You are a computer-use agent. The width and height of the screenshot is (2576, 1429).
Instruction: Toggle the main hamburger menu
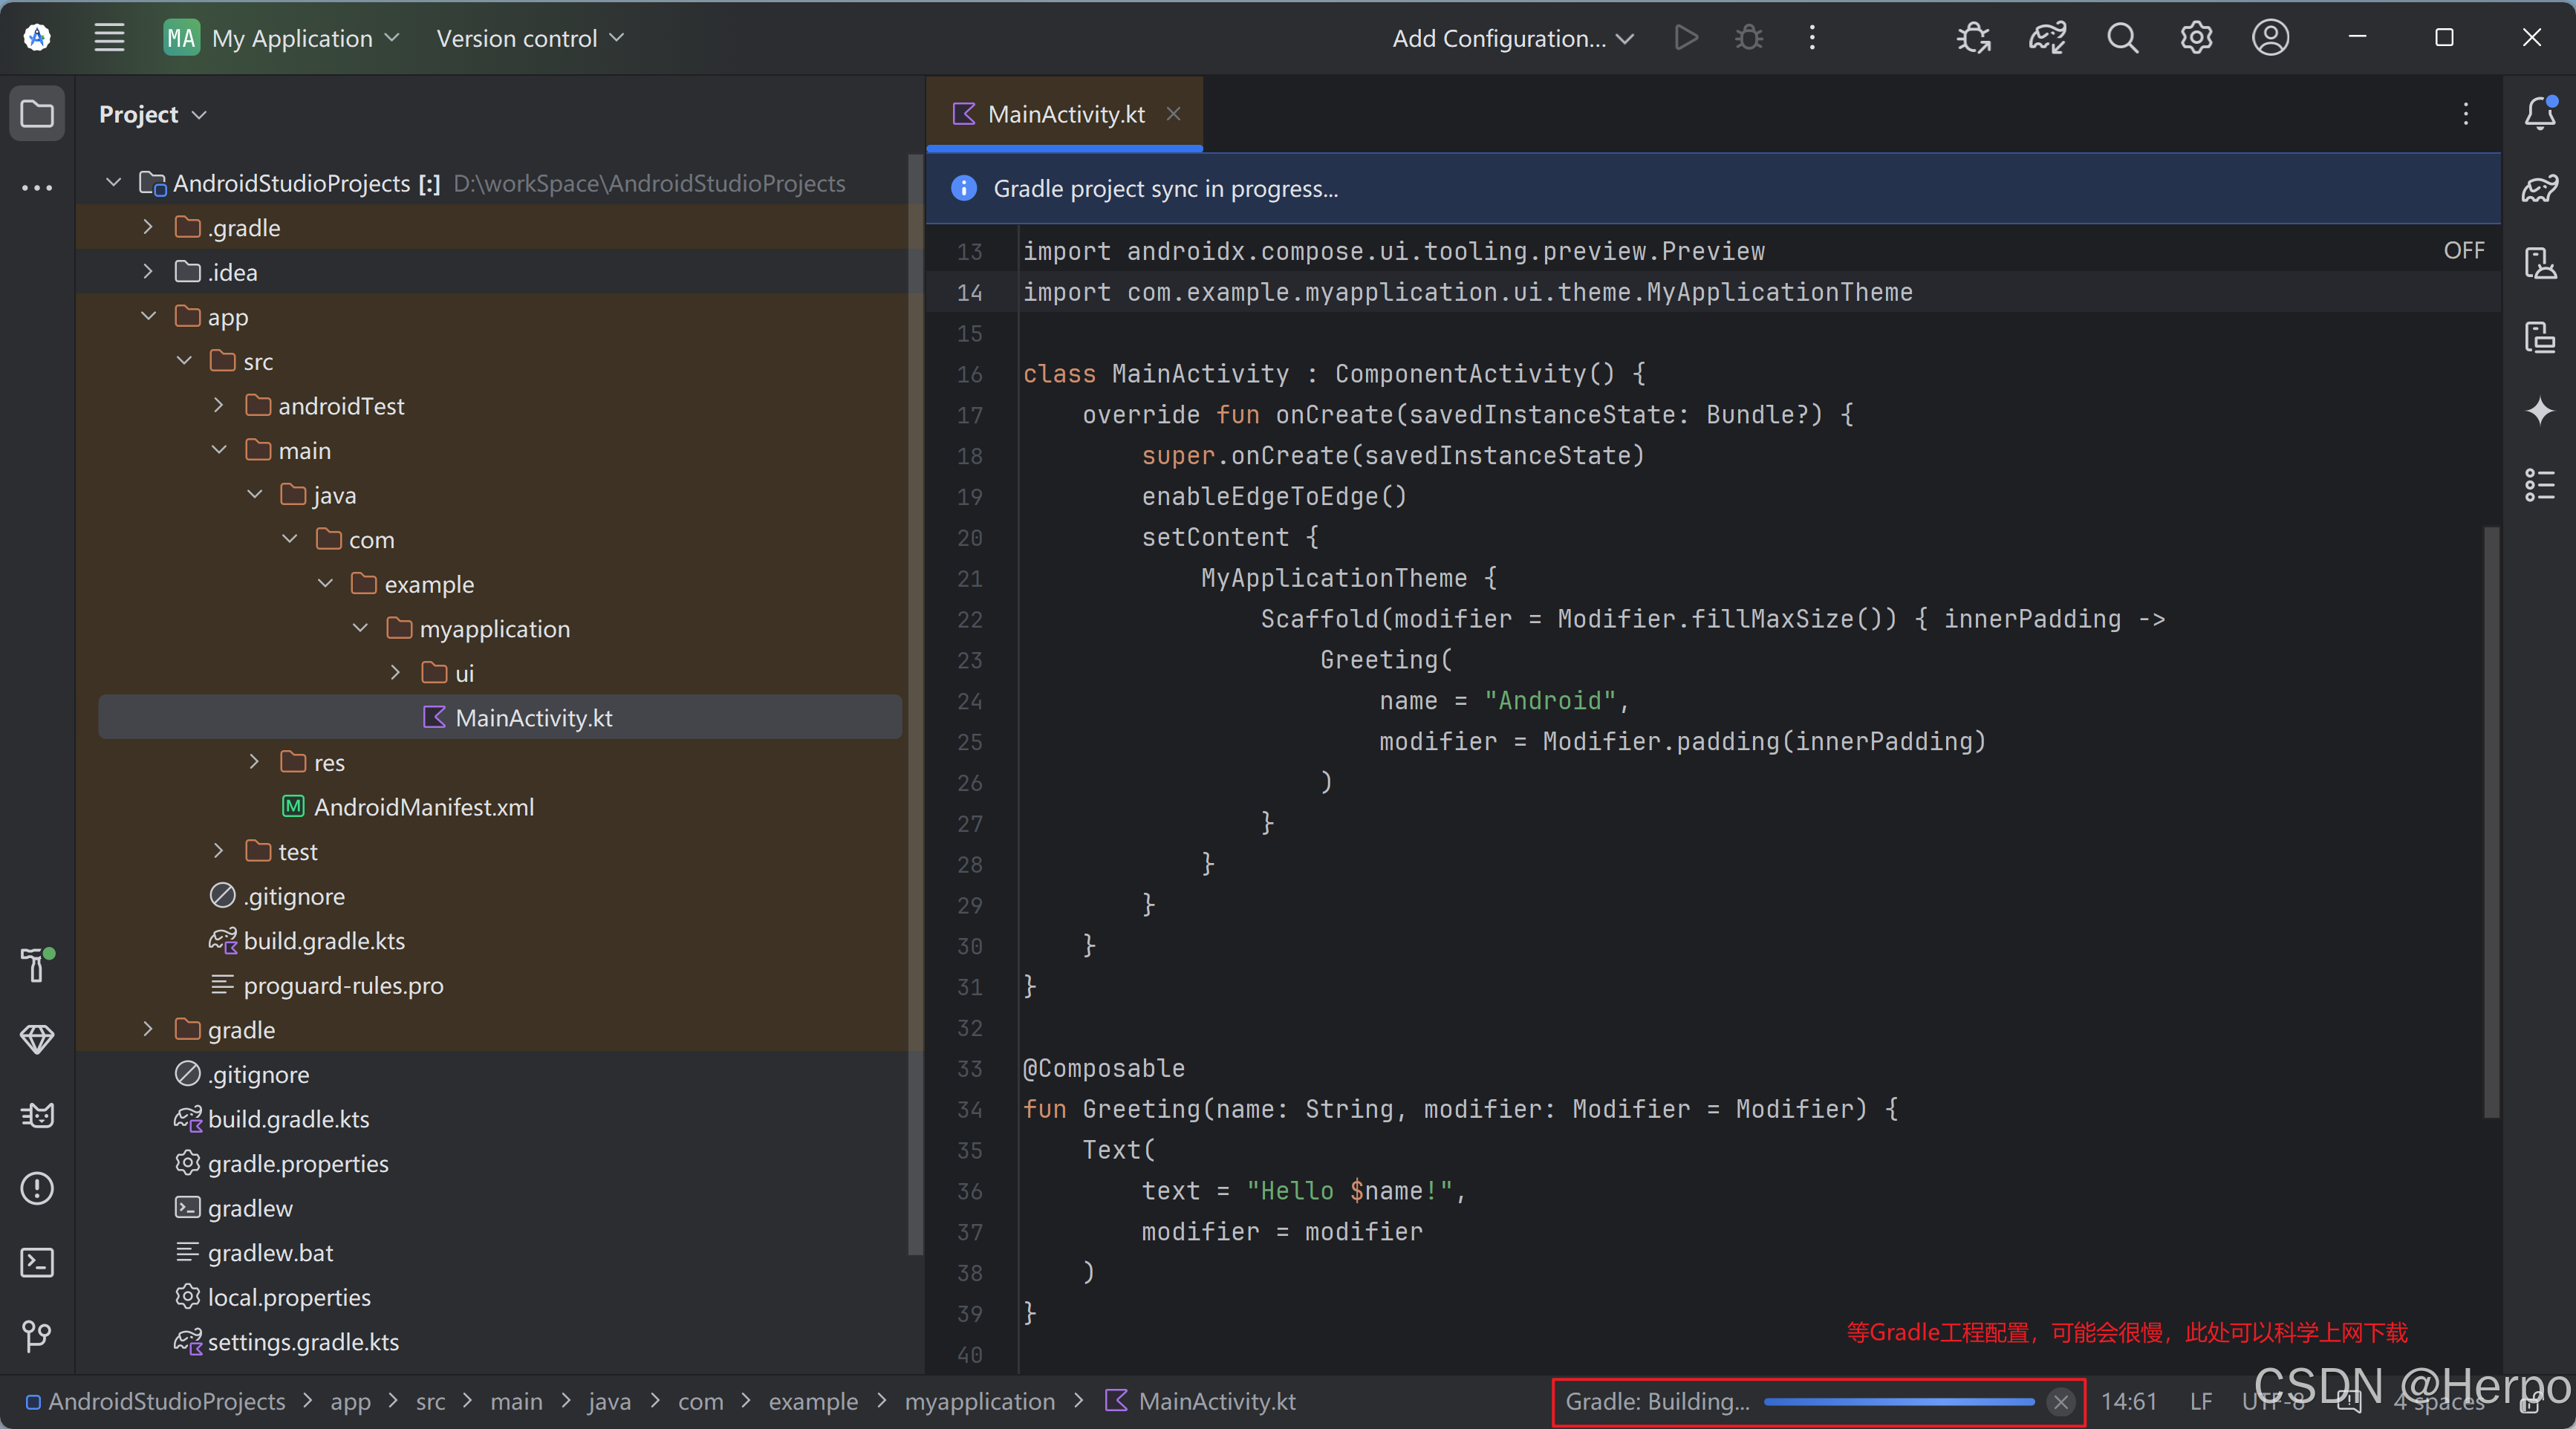pyautogui.click(x=109, y=38)
